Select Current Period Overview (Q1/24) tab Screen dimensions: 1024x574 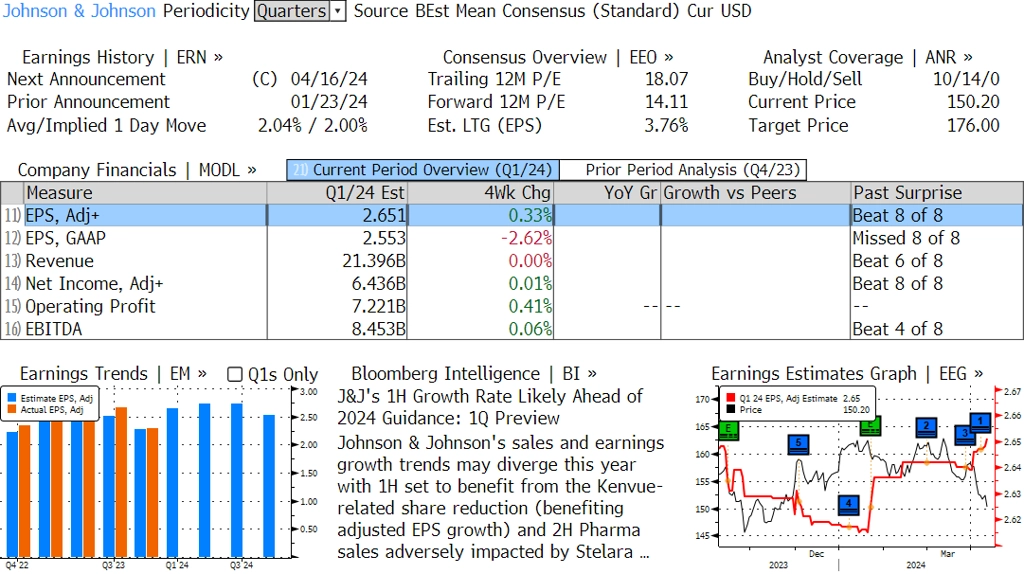click(x=423, y=170)
